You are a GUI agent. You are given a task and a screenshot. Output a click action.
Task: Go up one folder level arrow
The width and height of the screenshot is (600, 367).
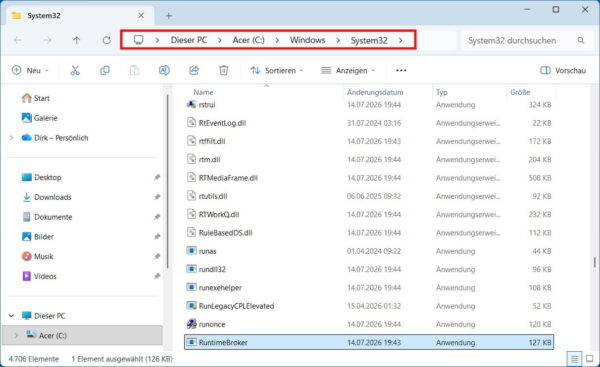(77, 40)
